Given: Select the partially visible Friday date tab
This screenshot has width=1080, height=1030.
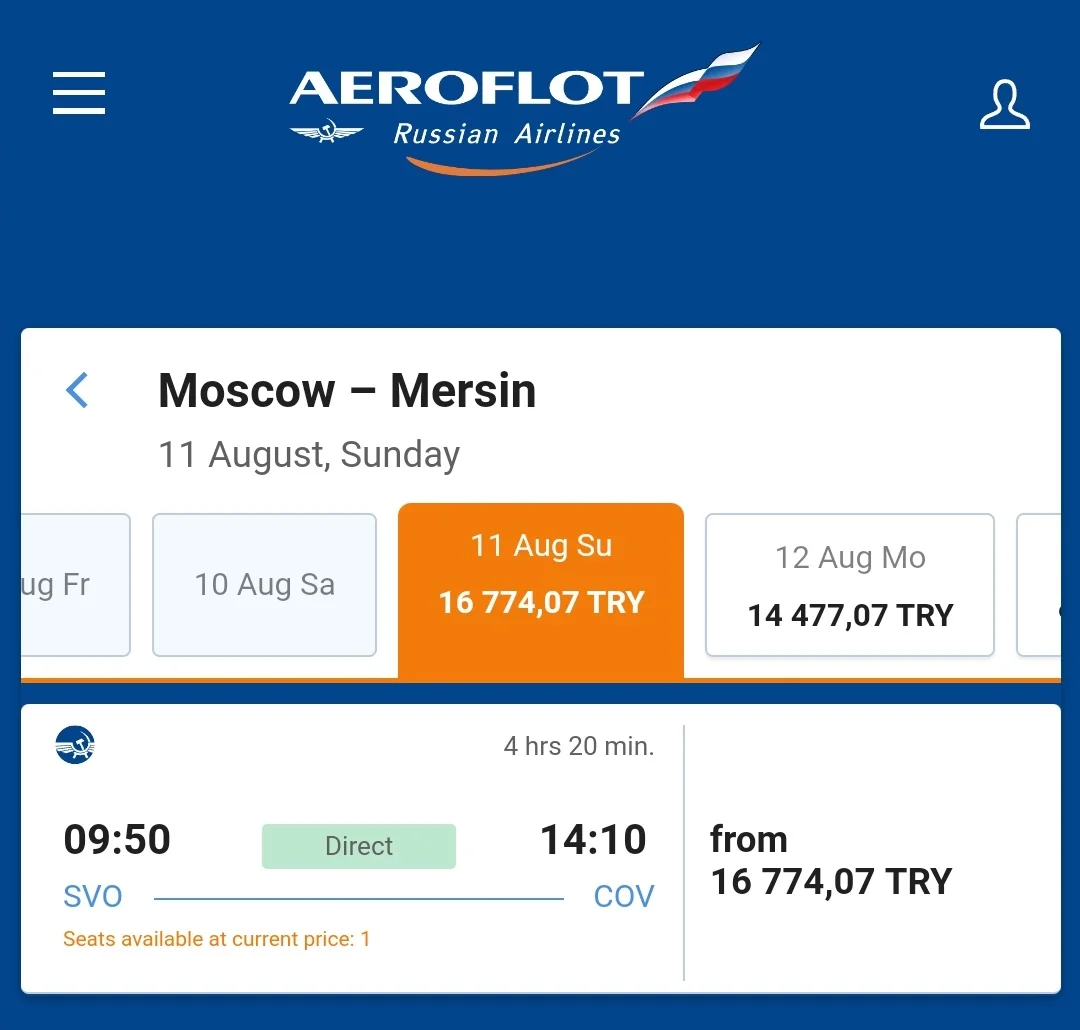Looking at the screenshot, I should pos(75,585).
